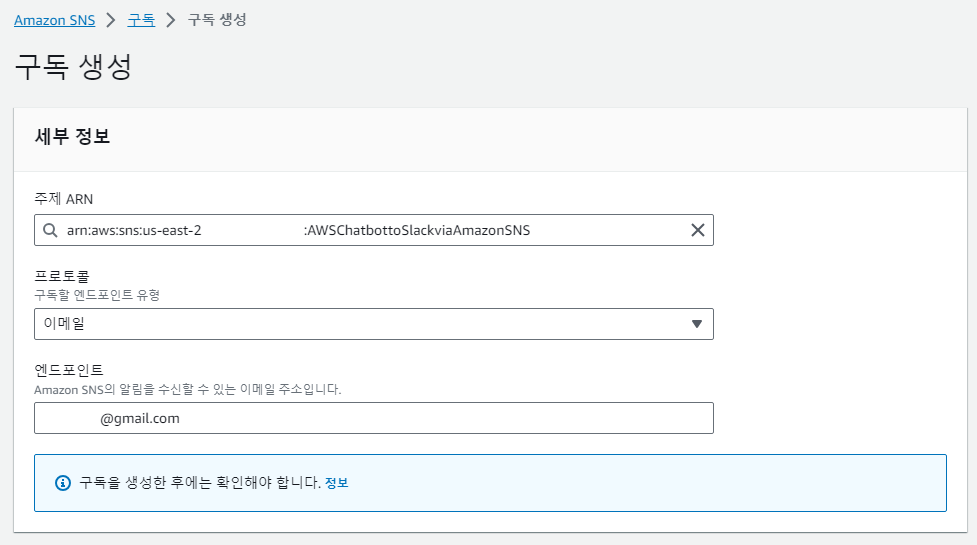
Task: Open the 정보 link in the notice
Action: point(336,483)
